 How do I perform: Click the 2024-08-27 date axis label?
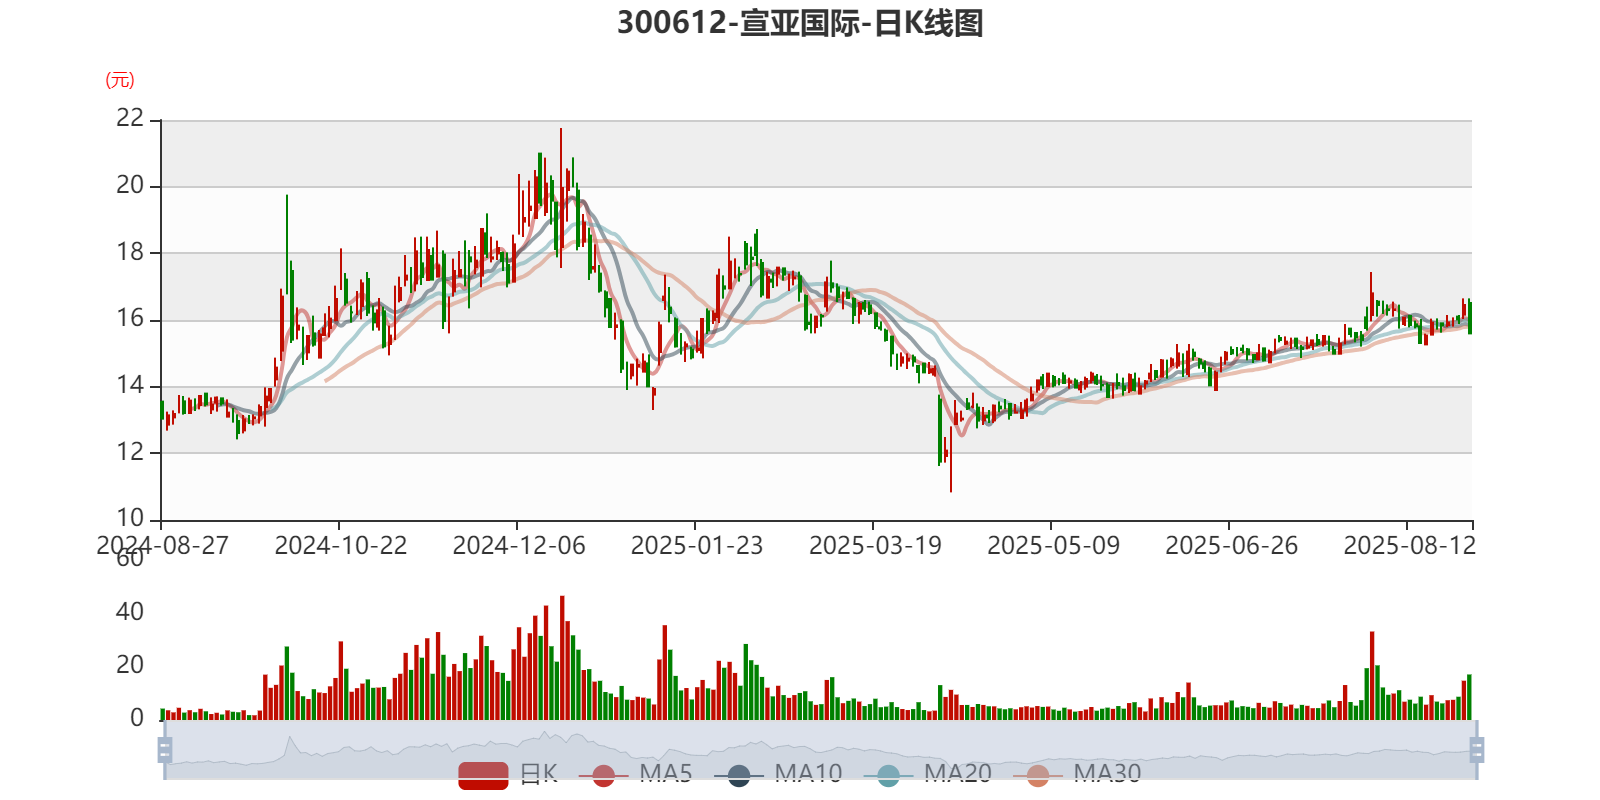pyautogui.click(x=162, y=546)
